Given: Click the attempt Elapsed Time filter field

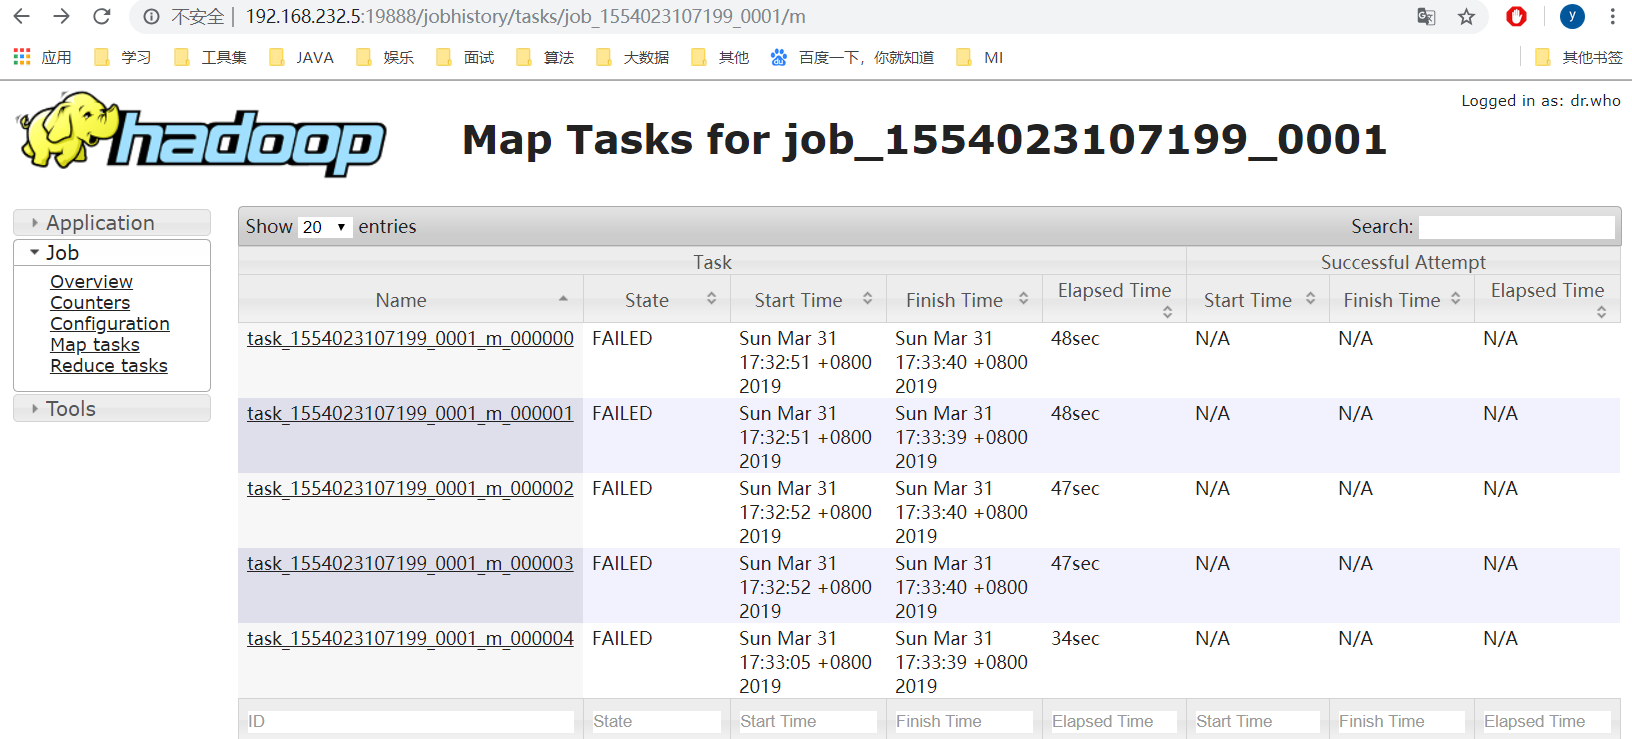Looking at the screenshot, I should (1547, 721).
